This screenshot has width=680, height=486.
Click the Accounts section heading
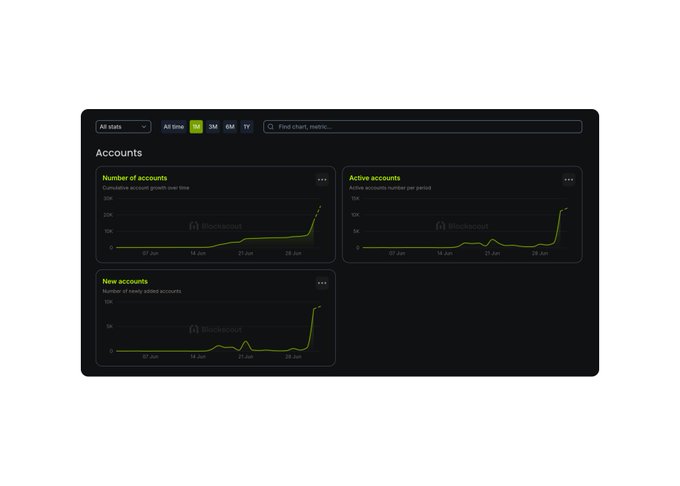click(x=119, y=153)
